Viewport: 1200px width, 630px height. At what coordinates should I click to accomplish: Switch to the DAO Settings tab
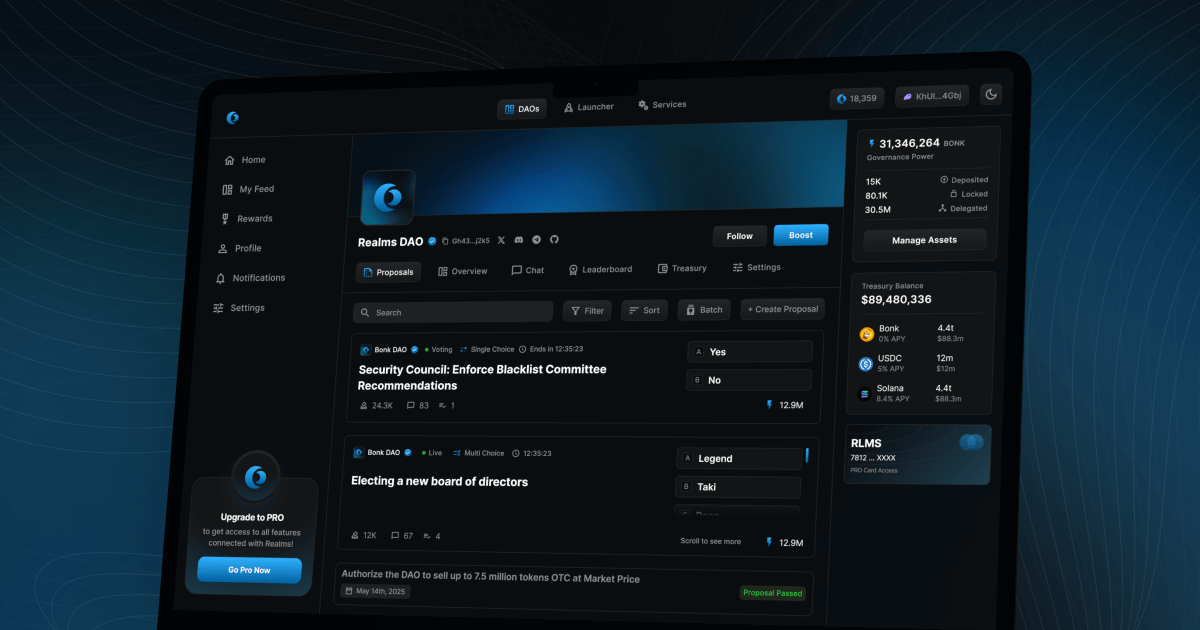tap(757, 267)
